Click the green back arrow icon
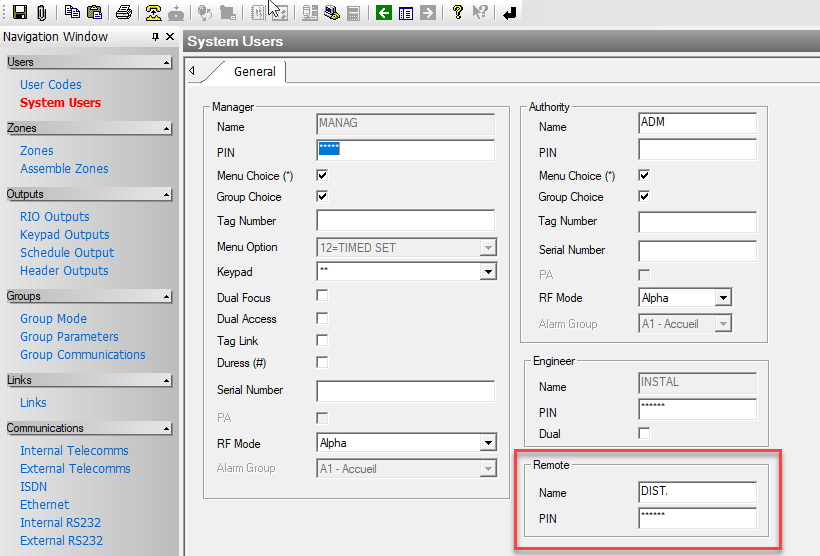Screen dimensions: 820x556 coord(383,13)
